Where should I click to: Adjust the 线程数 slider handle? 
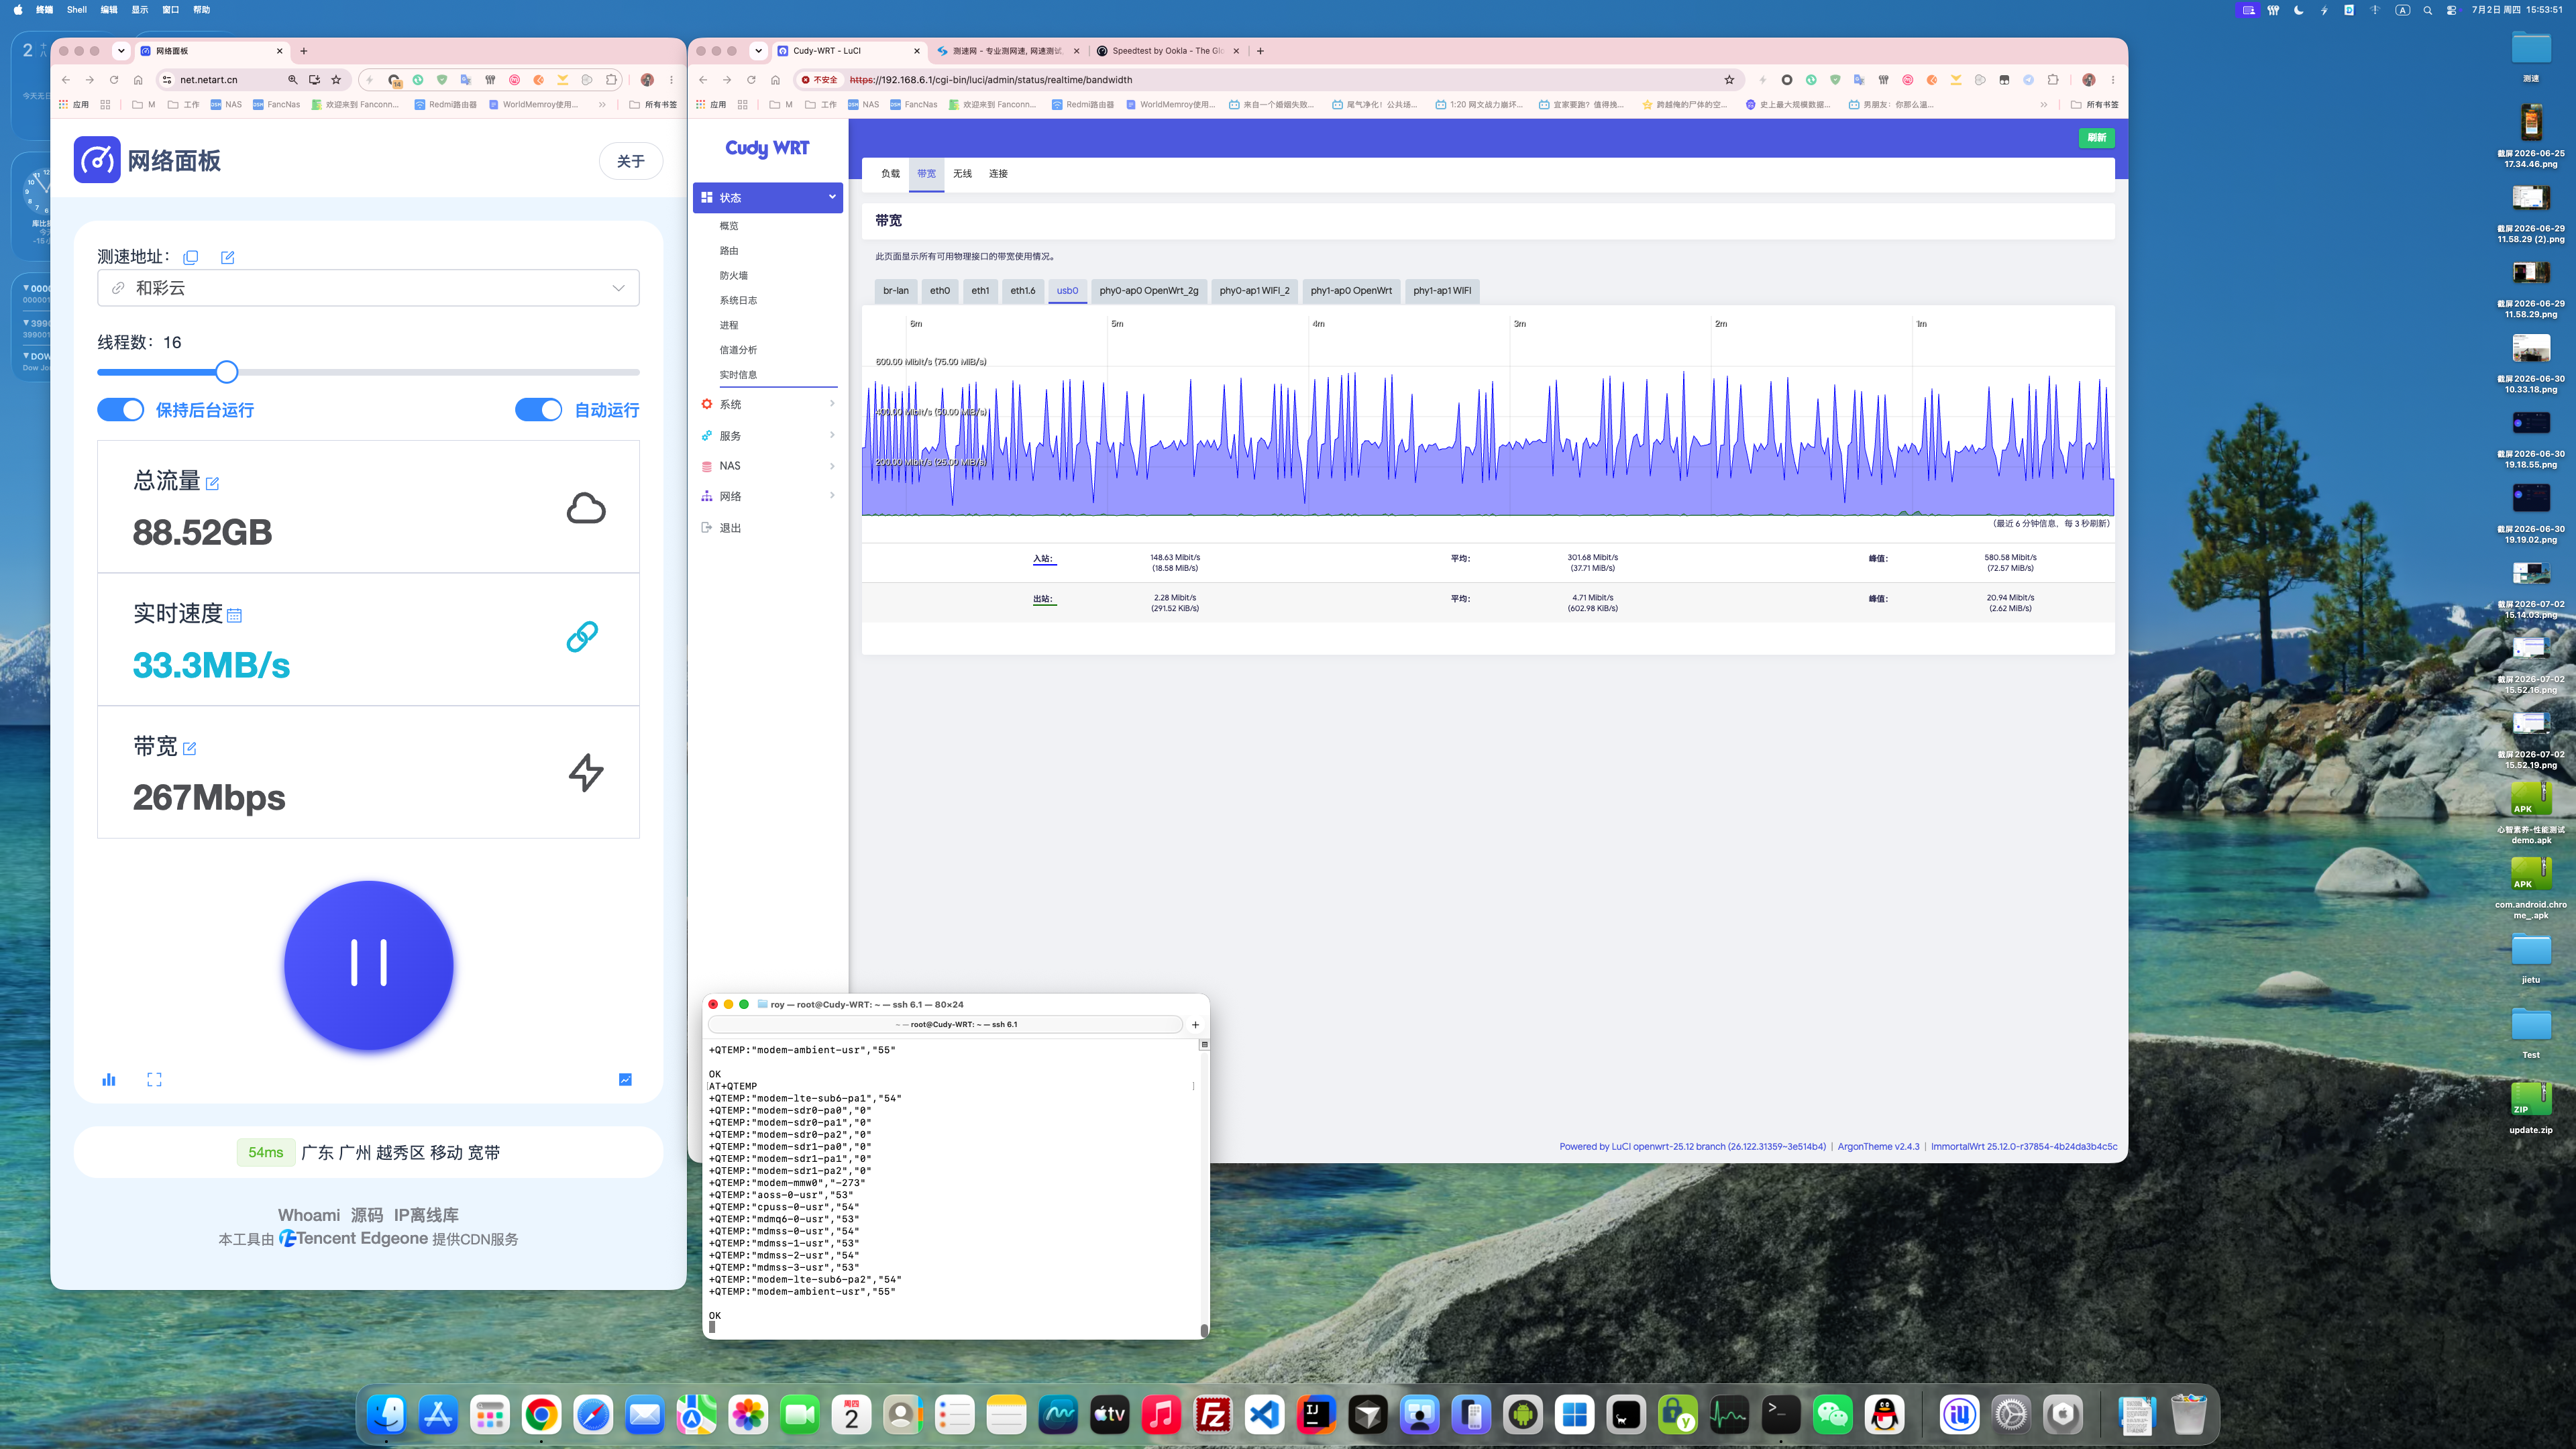click(227, 372)
